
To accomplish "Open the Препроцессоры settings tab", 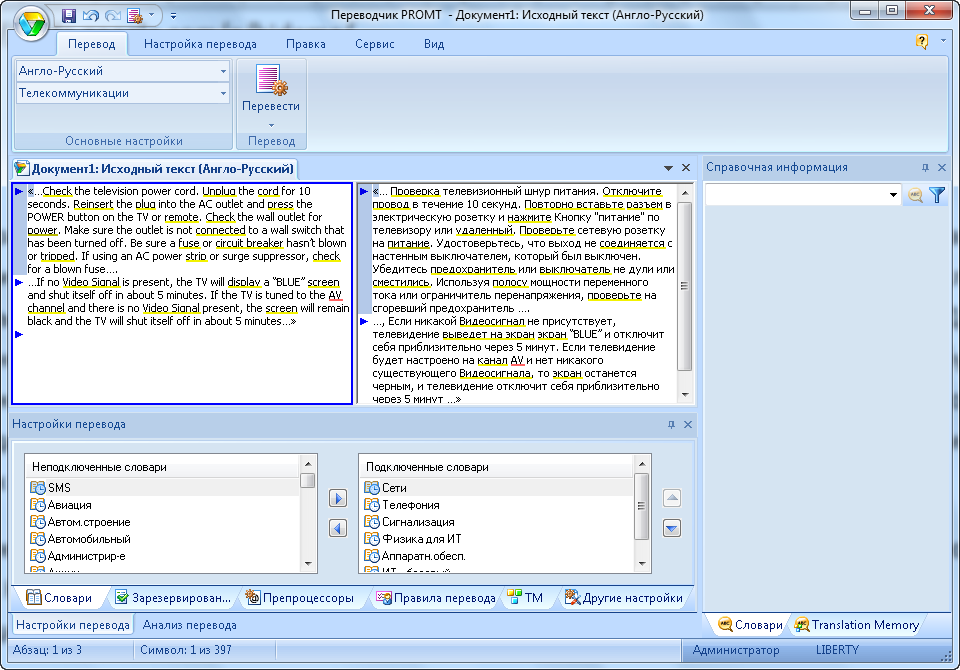I will click(300, 598).
